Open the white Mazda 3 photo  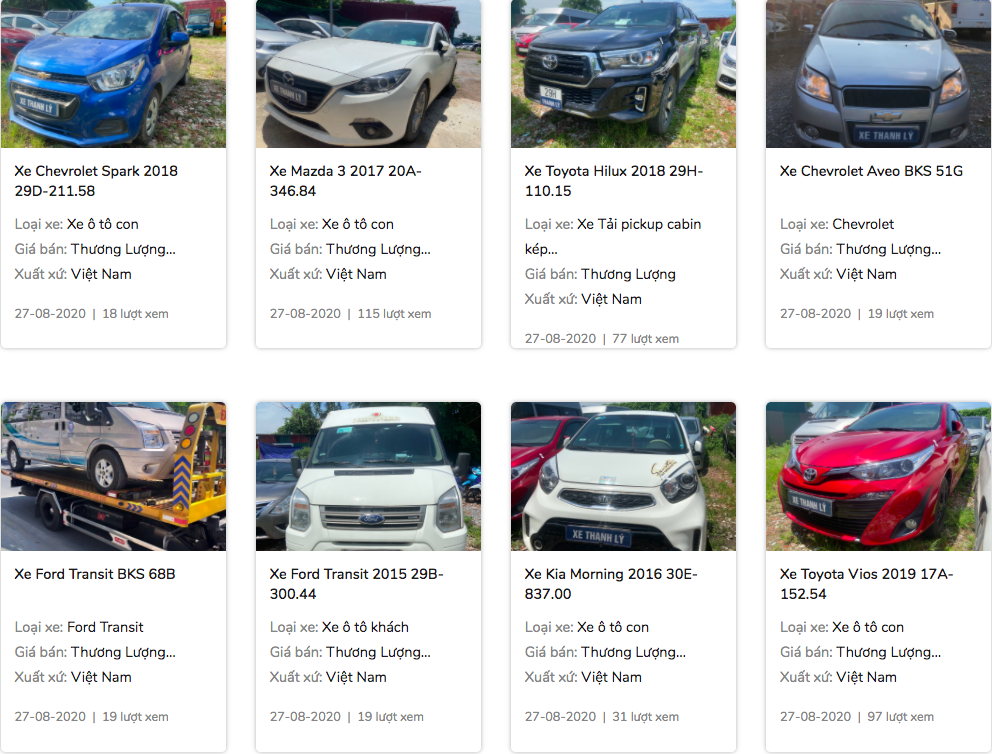pos(368,73)
